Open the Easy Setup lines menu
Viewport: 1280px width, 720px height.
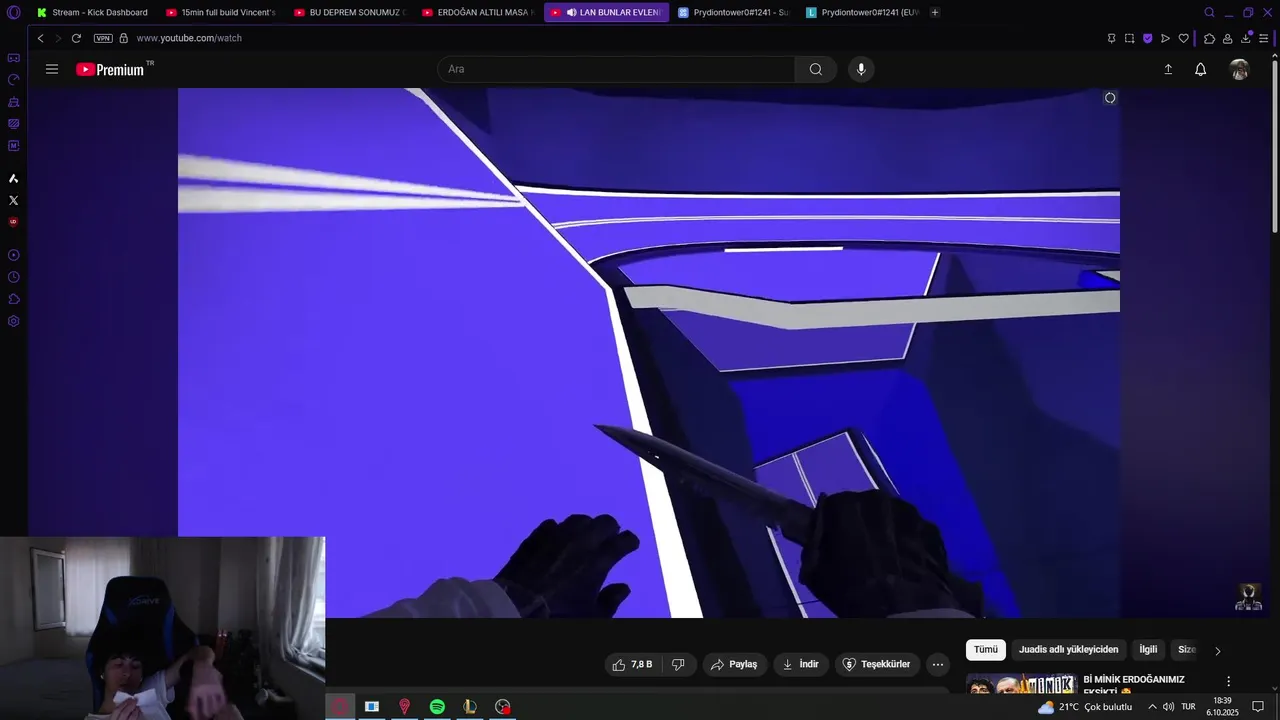pyautogui.click(x=1264, y=38)
